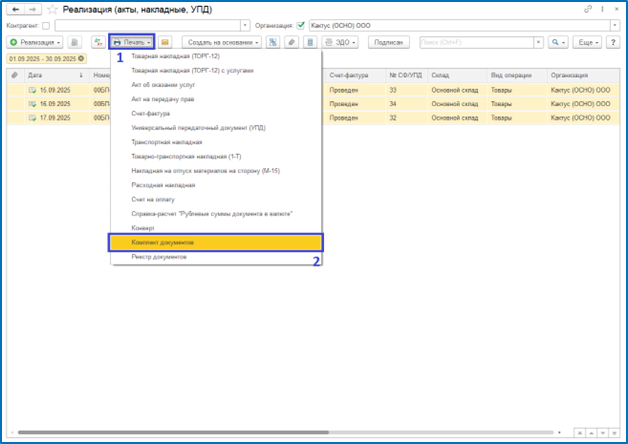The width and height of the screenshot is (628, 444).
Task: Click the Реализация create button
Action: point(35,43)
